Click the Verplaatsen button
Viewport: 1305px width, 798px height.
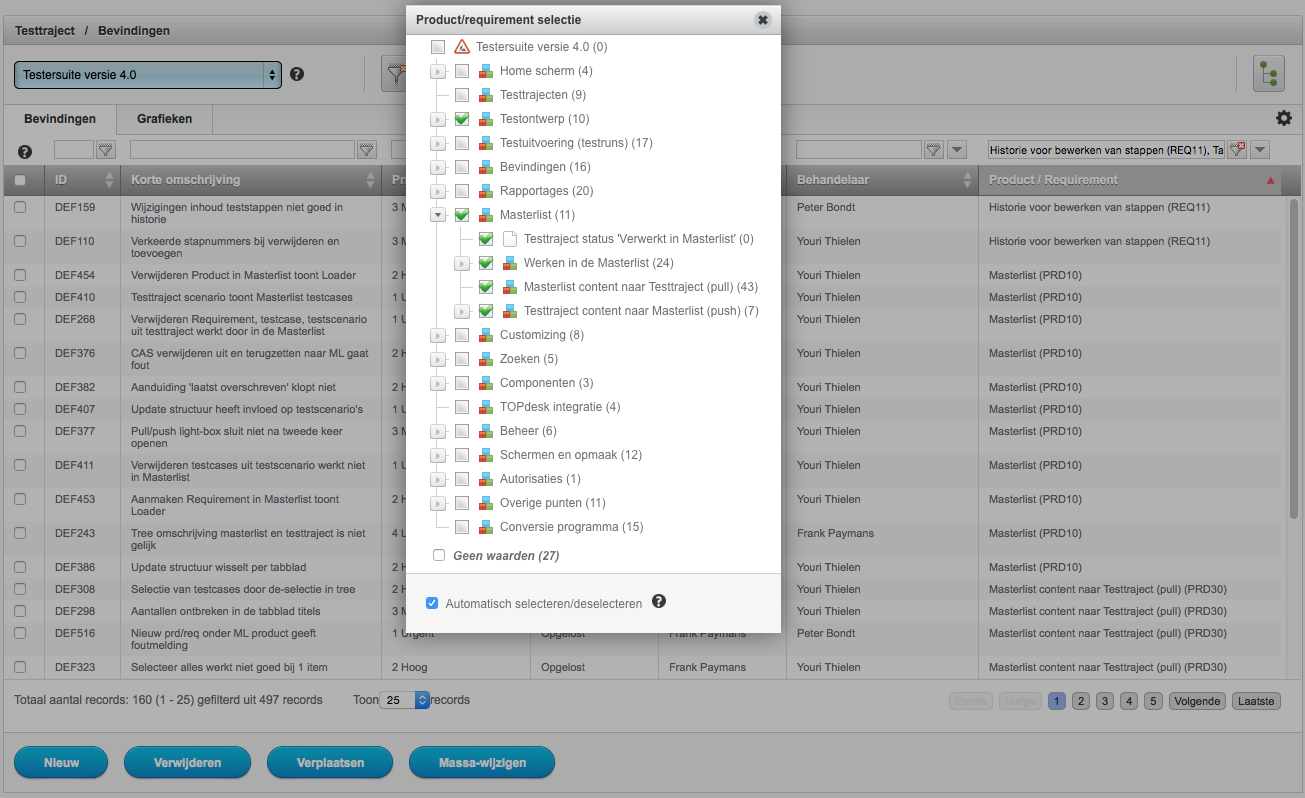pyautogui.click(x=330, y=762)
